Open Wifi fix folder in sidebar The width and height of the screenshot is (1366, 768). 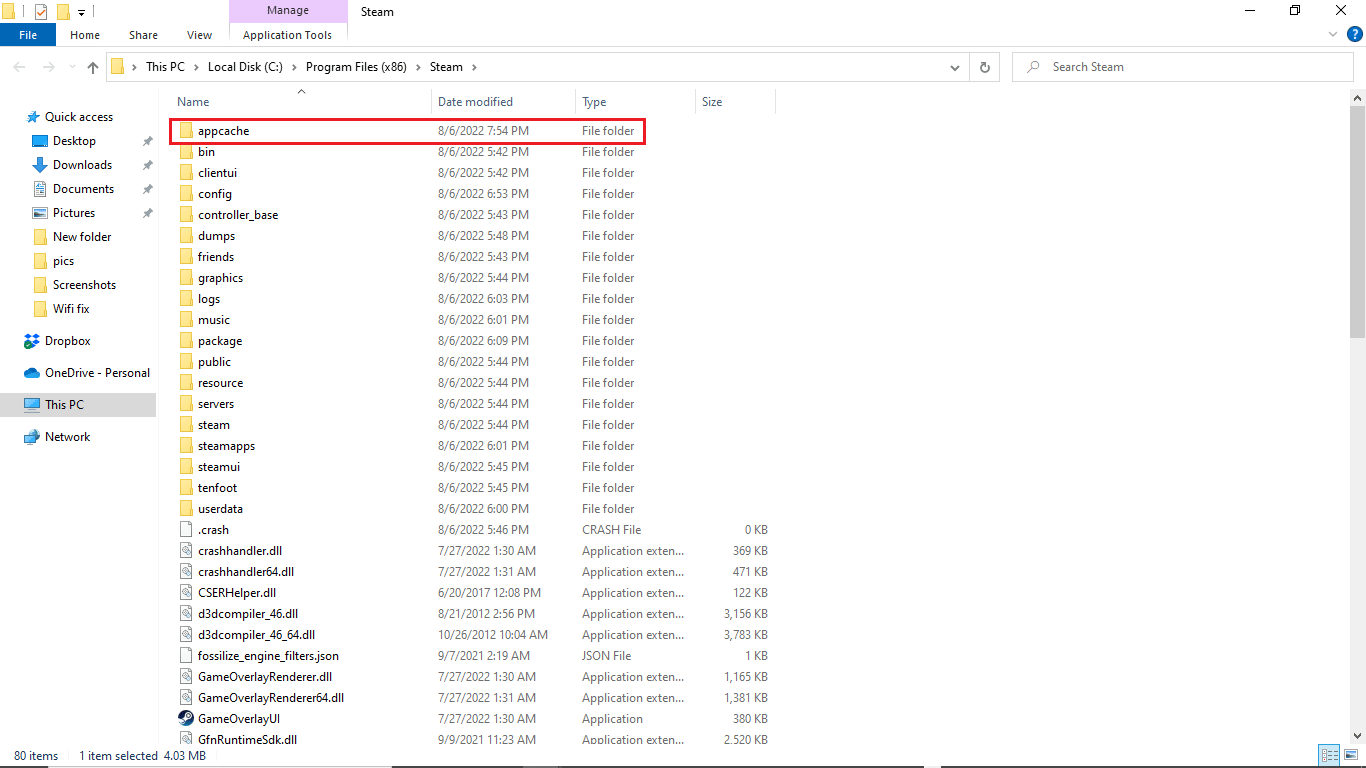pyautogui.click(x=71, y=309)
